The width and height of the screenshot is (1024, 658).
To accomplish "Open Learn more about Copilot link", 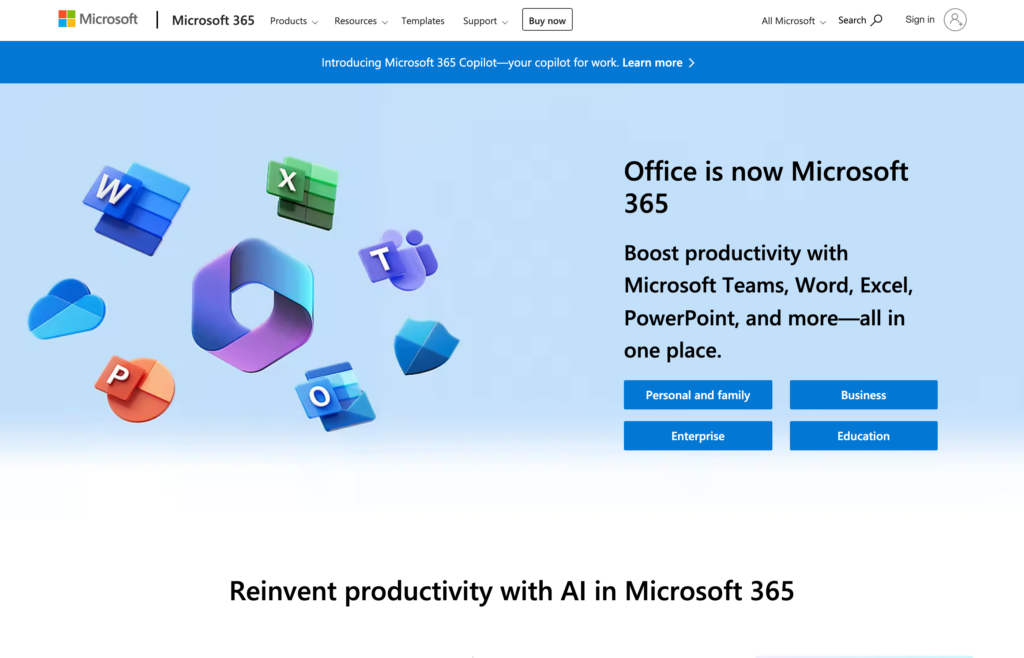I will click(x=658, y=63).
